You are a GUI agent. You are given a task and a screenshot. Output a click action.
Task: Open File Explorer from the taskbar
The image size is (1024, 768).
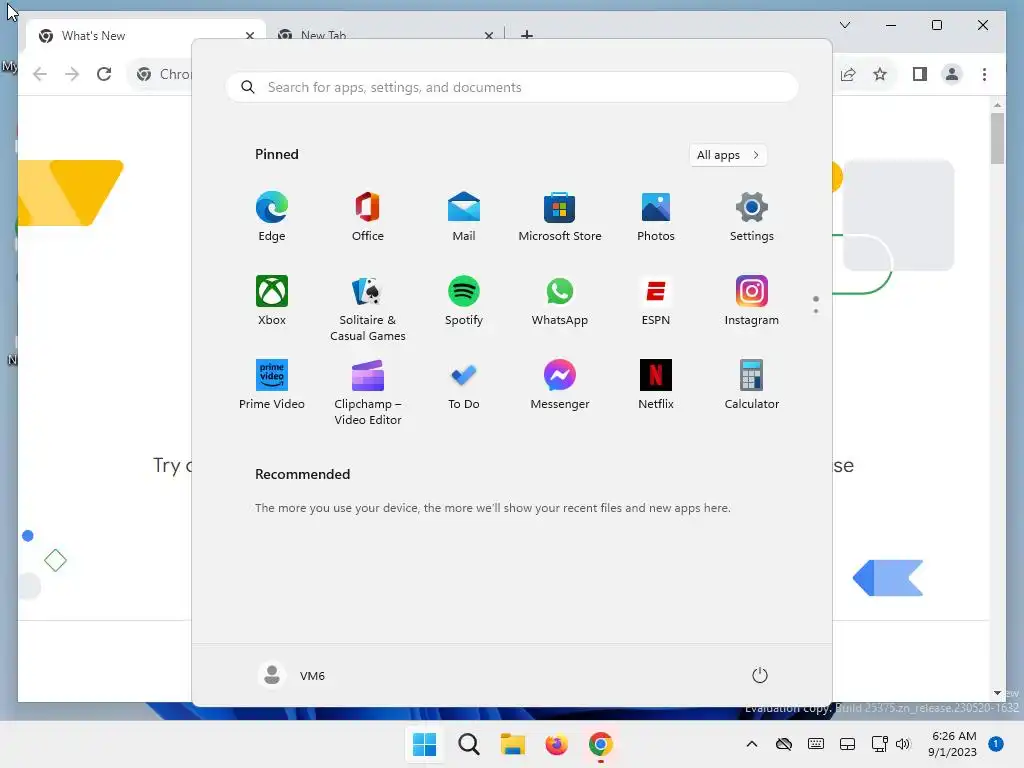513,744
